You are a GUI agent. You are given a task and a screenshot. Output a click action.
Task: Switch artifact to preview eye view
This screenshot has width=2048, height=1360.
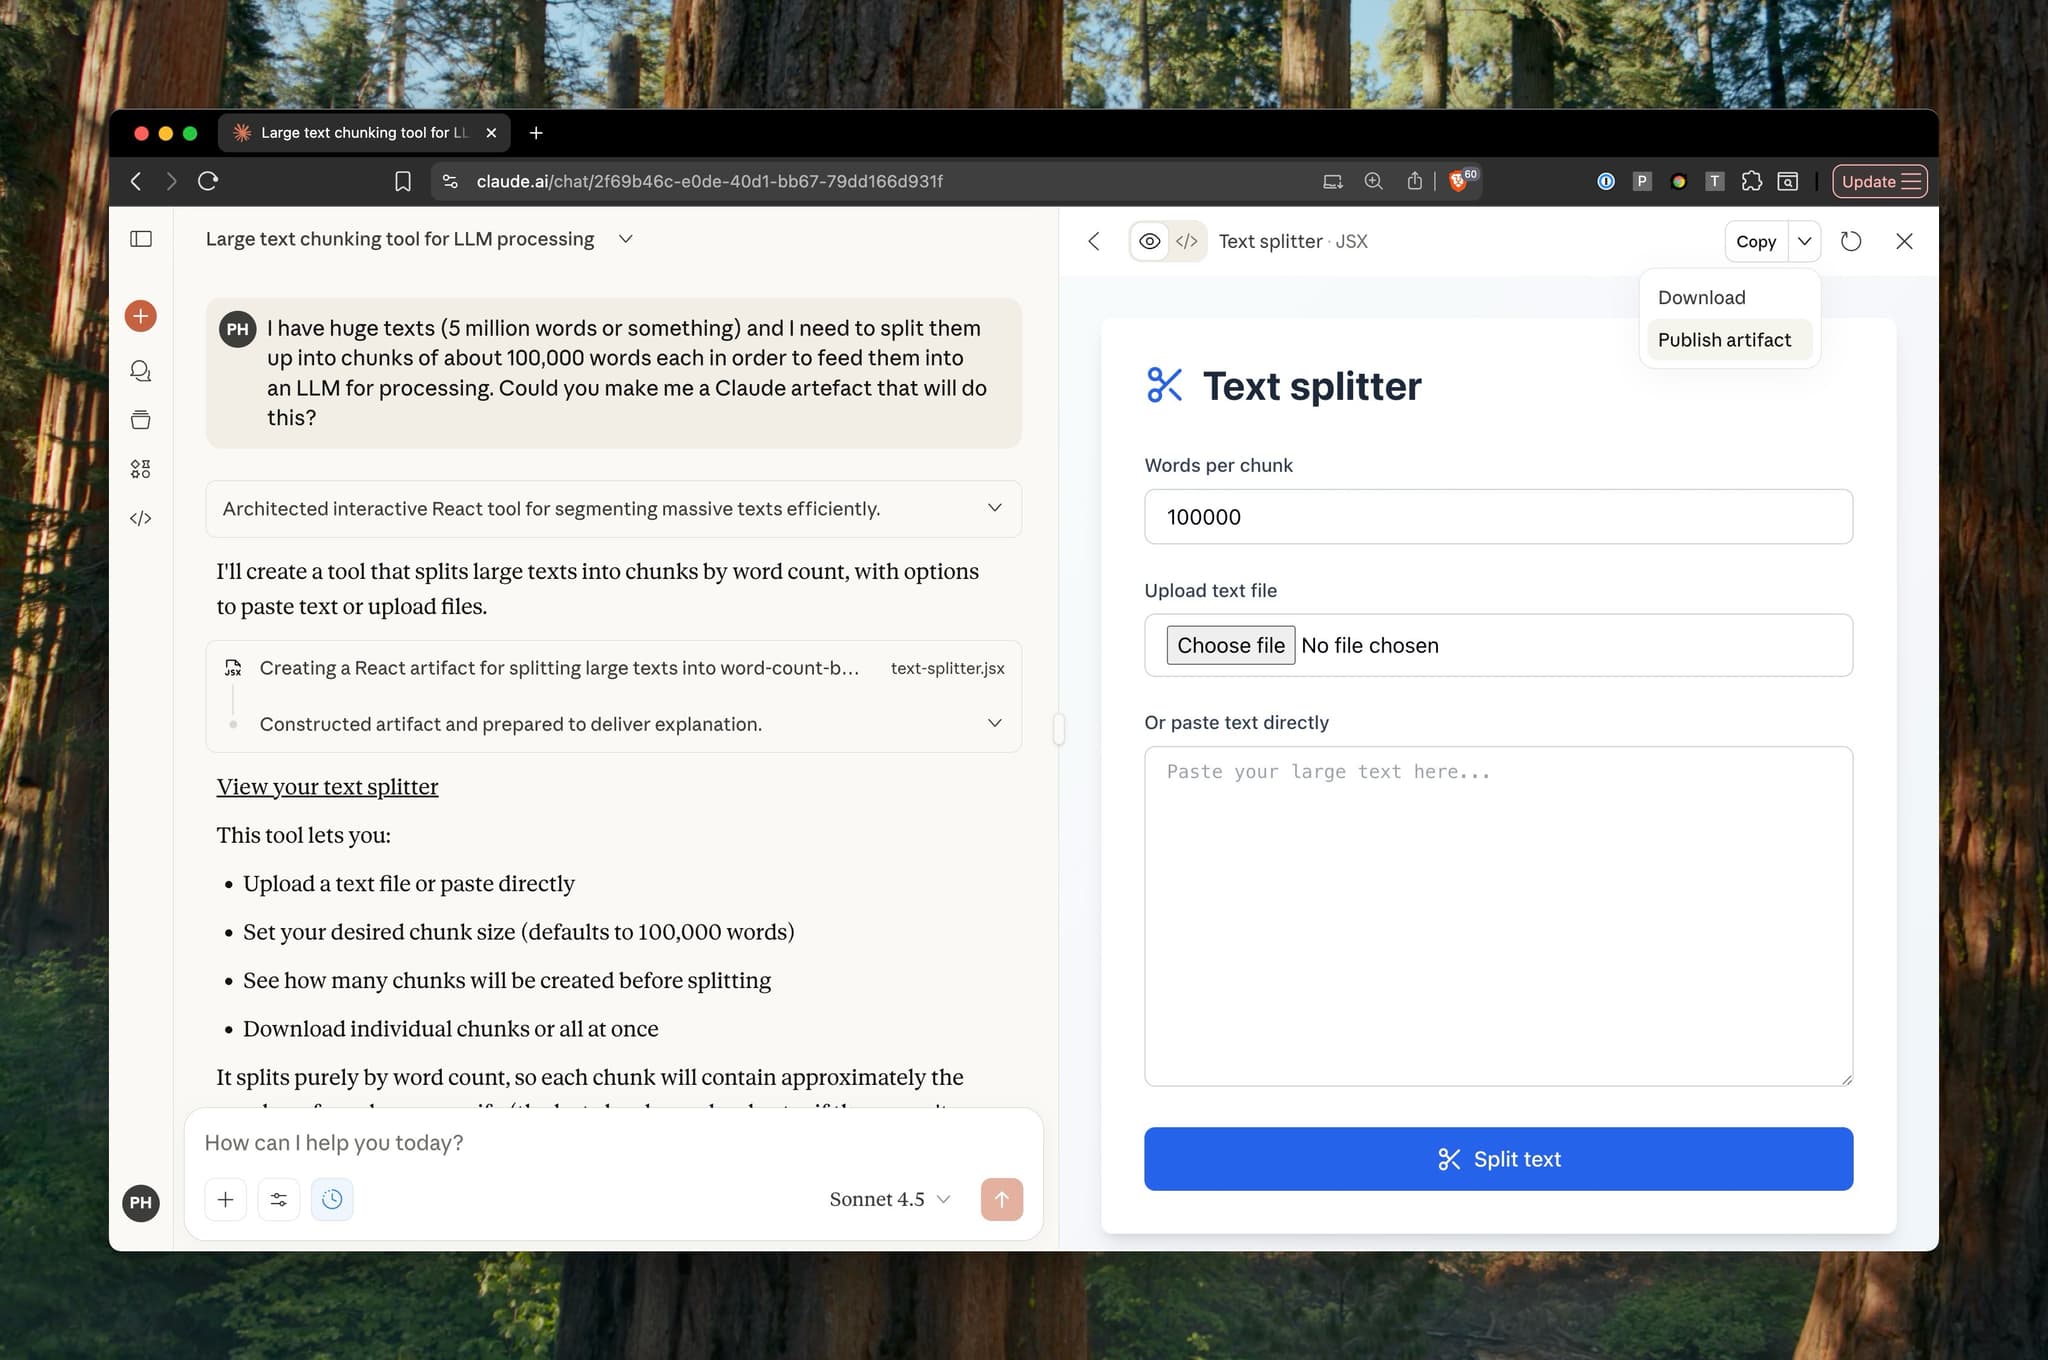[1150, 241]
